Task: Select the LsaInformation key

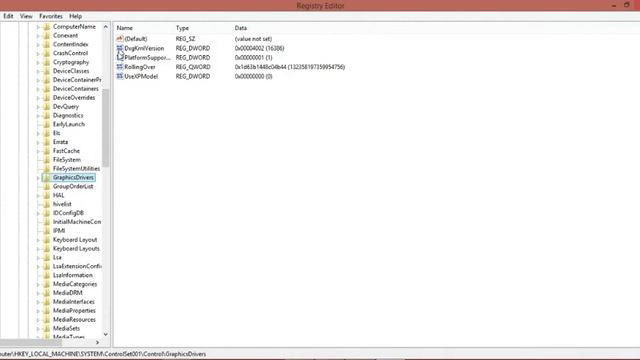Action: pos(73,275)
